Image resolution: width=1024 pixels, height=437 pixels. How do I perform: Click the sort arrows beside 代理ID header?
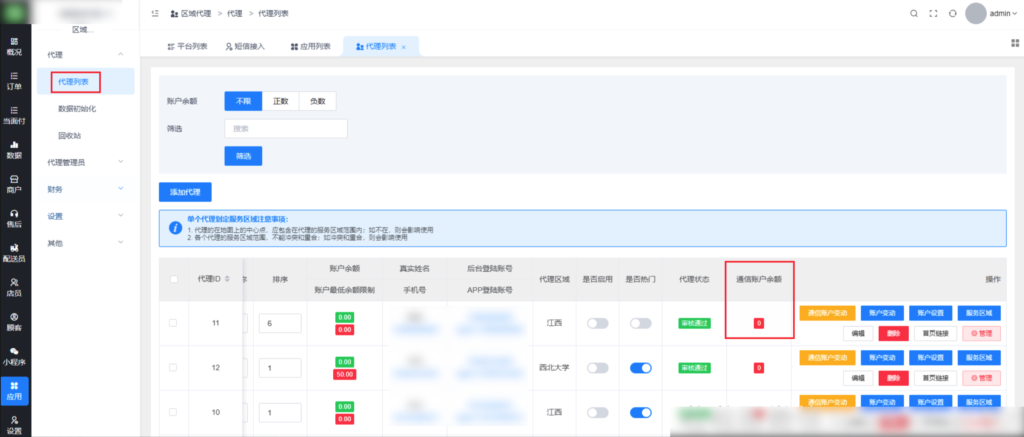pyautogui.click(x=227, y=279)
